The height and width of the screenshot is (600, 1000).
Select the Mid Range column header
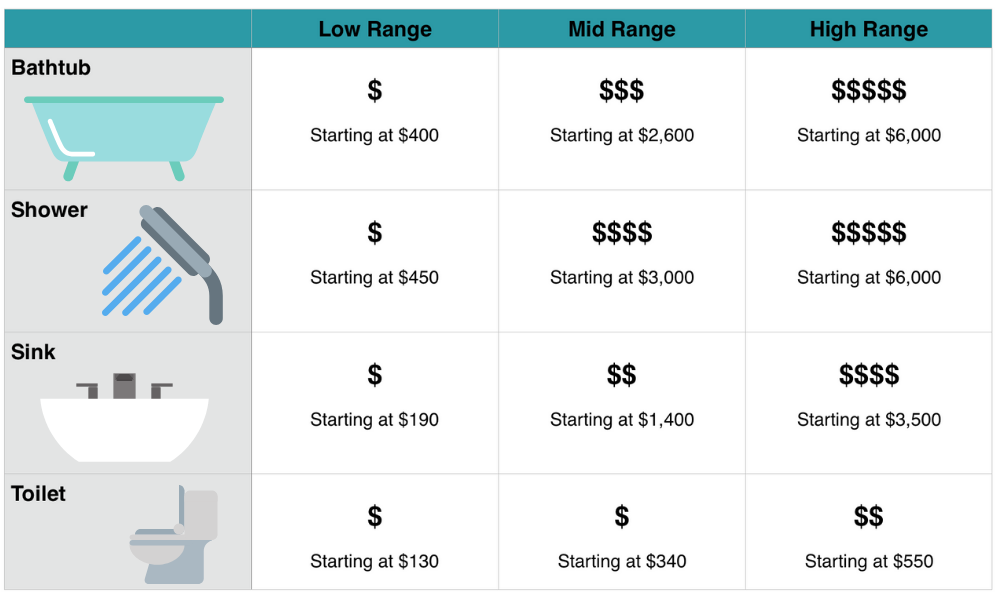pyautogui.click(x=622, y=29)
